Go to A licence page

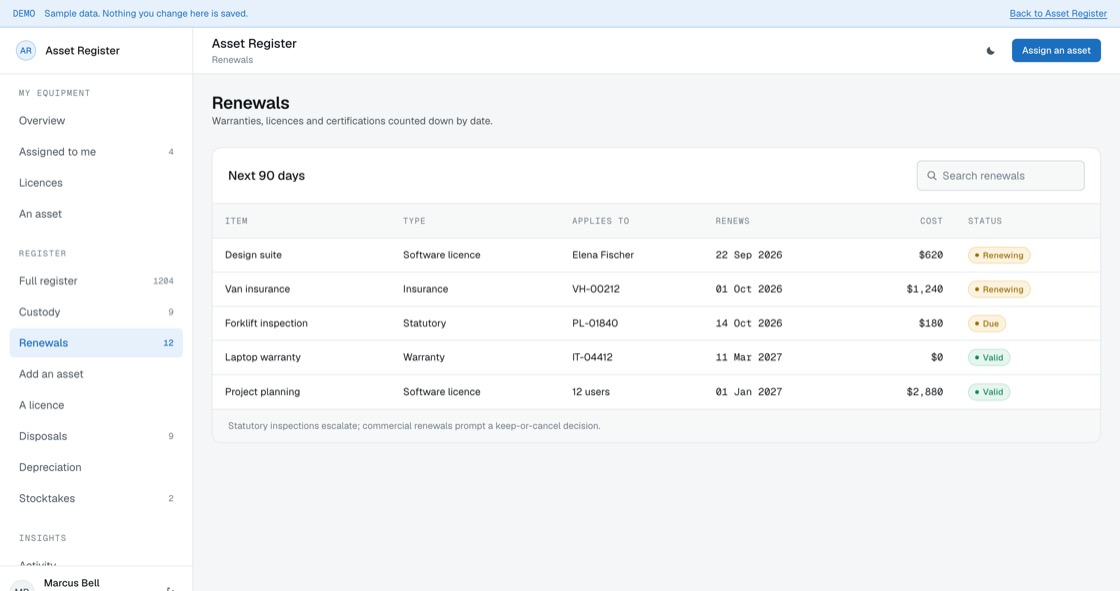(96, 405)
